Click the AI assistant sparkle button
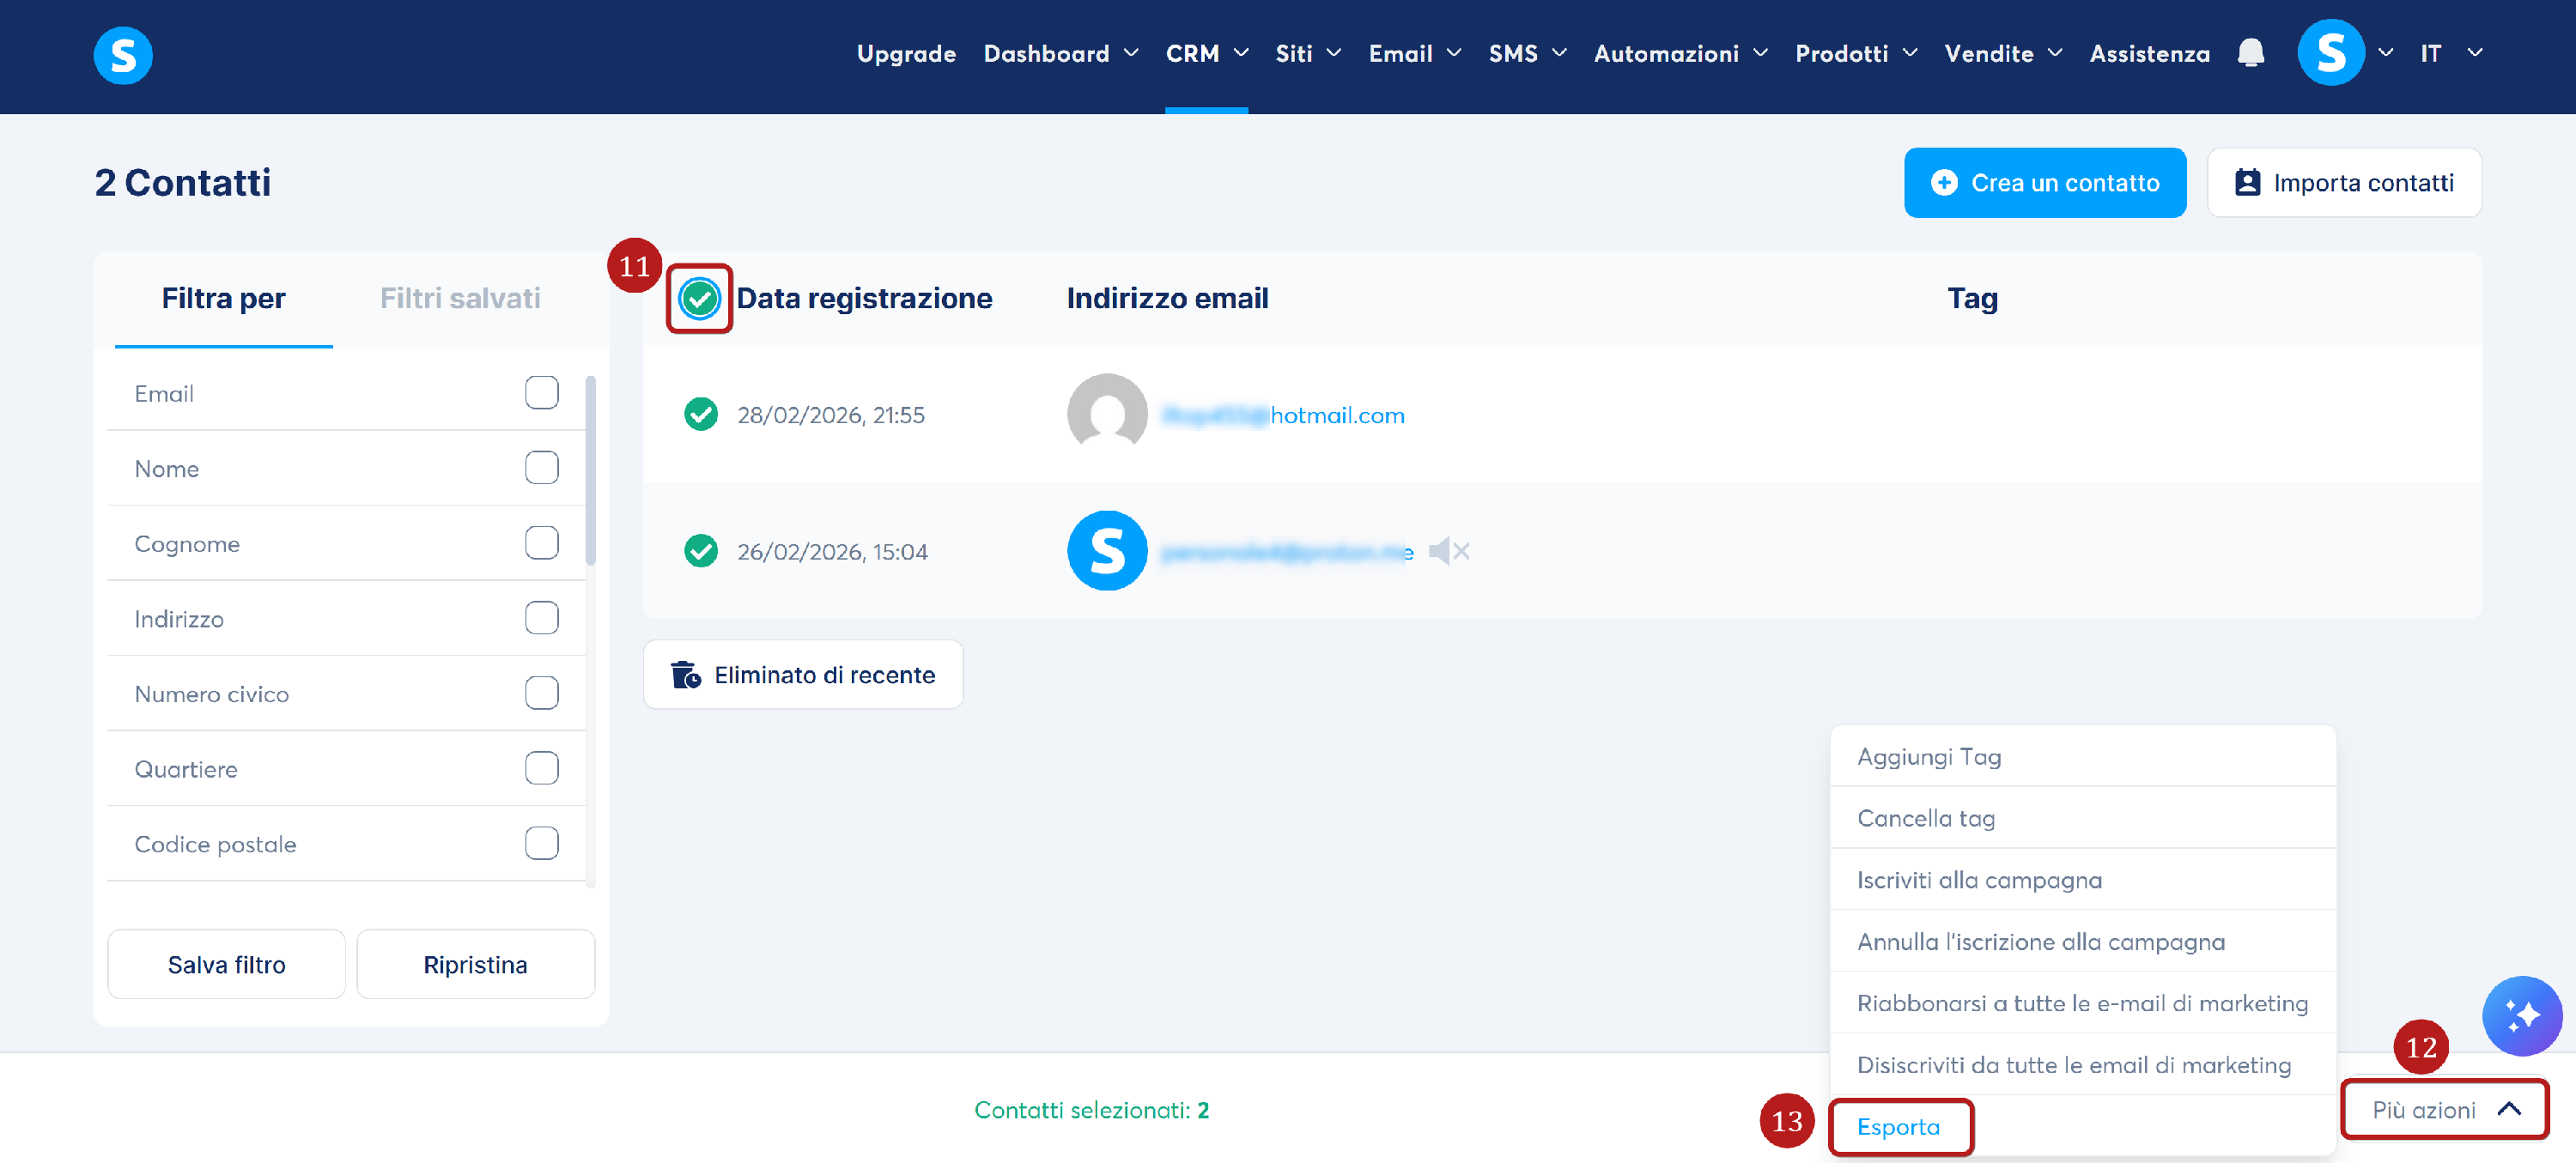2576x1163 pixels. coord(2521,1015)
